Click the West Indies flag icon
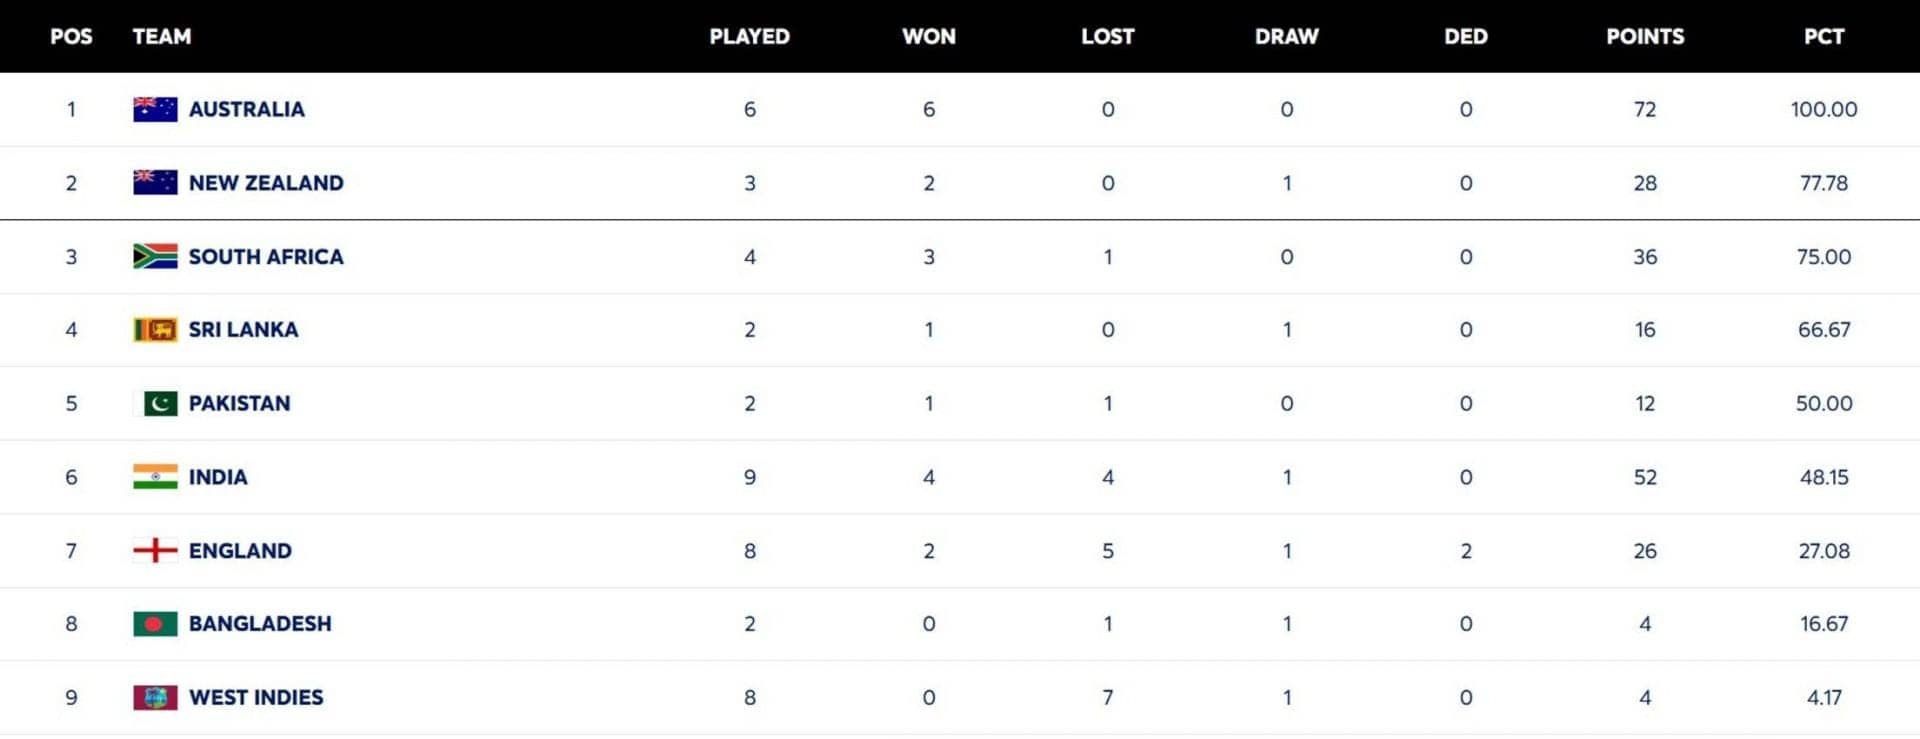 point(155,697)
